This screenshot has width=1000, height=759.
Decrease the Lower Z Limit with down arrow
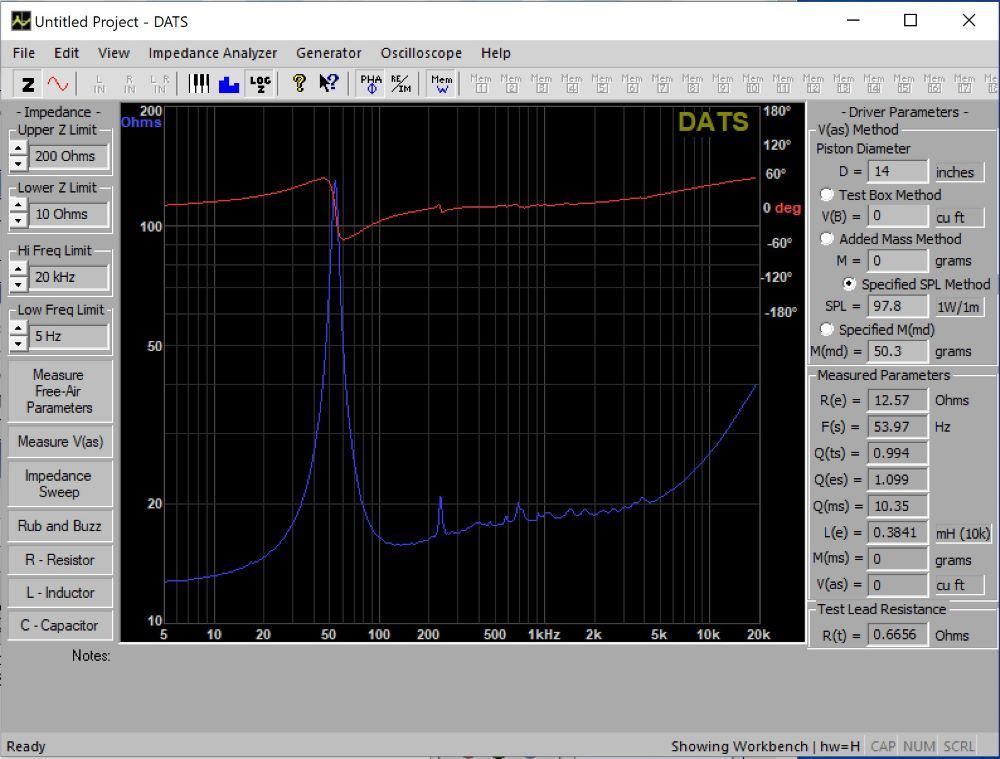[x=18, y=221]
